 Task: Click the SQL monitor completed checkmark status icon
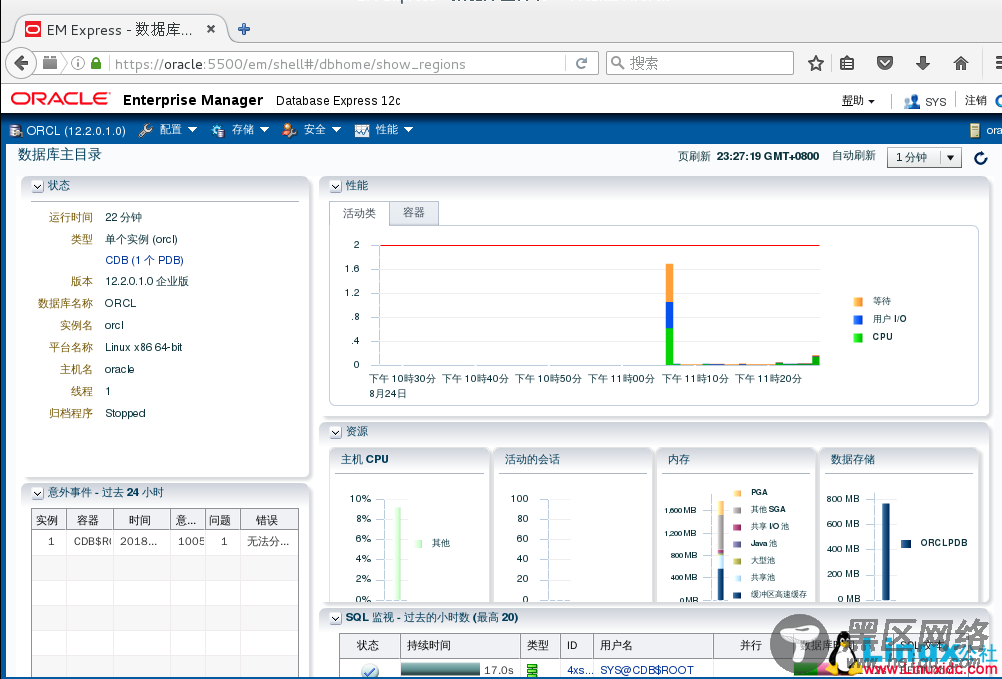pos(369,671)
